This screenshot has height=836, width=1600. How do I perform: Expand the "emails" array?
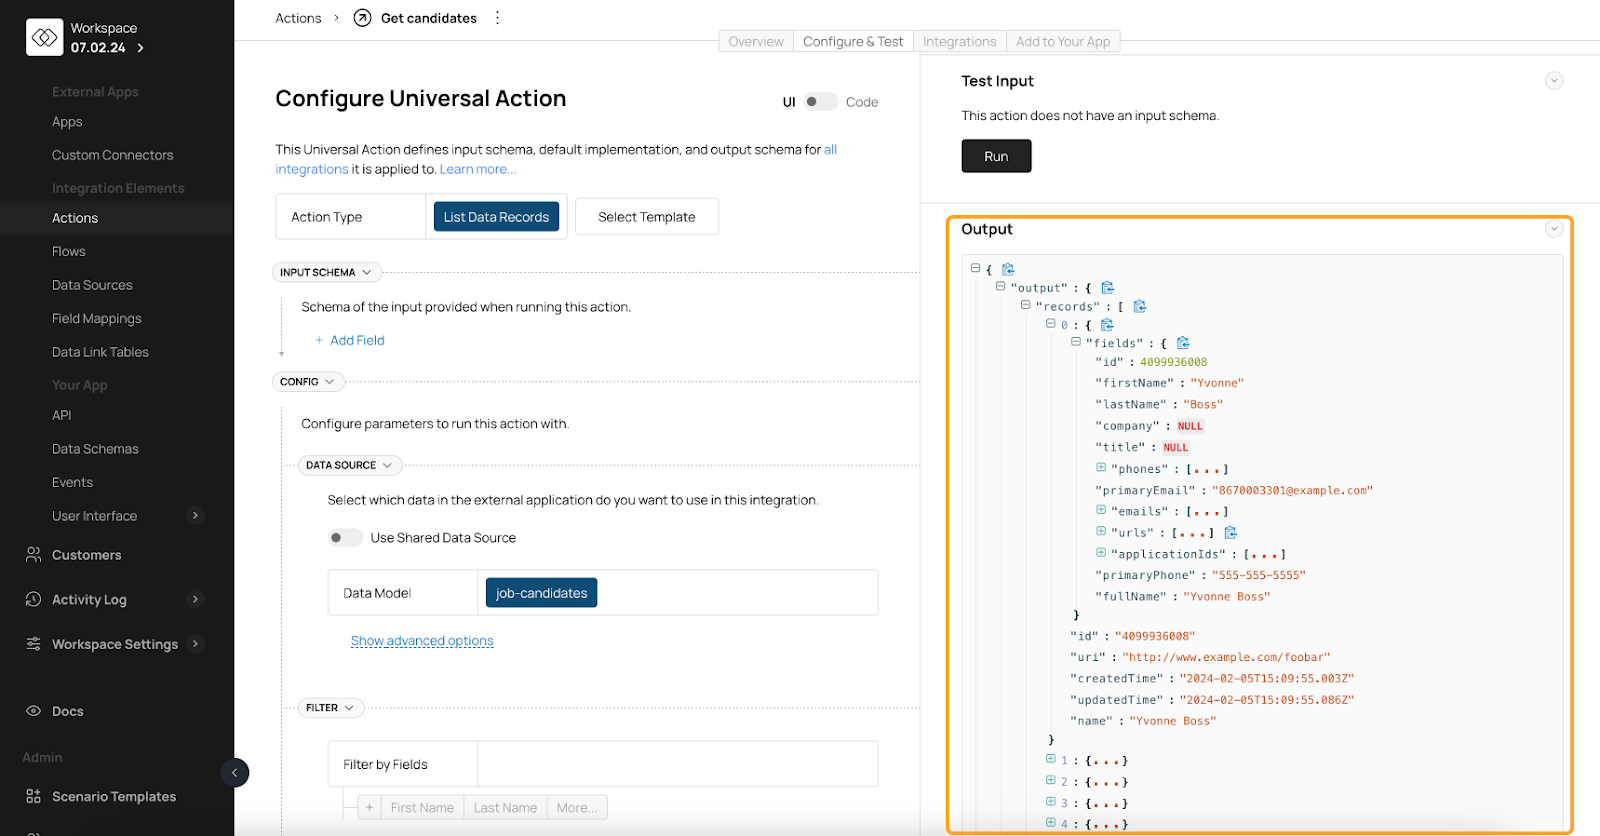(1101, 509)
